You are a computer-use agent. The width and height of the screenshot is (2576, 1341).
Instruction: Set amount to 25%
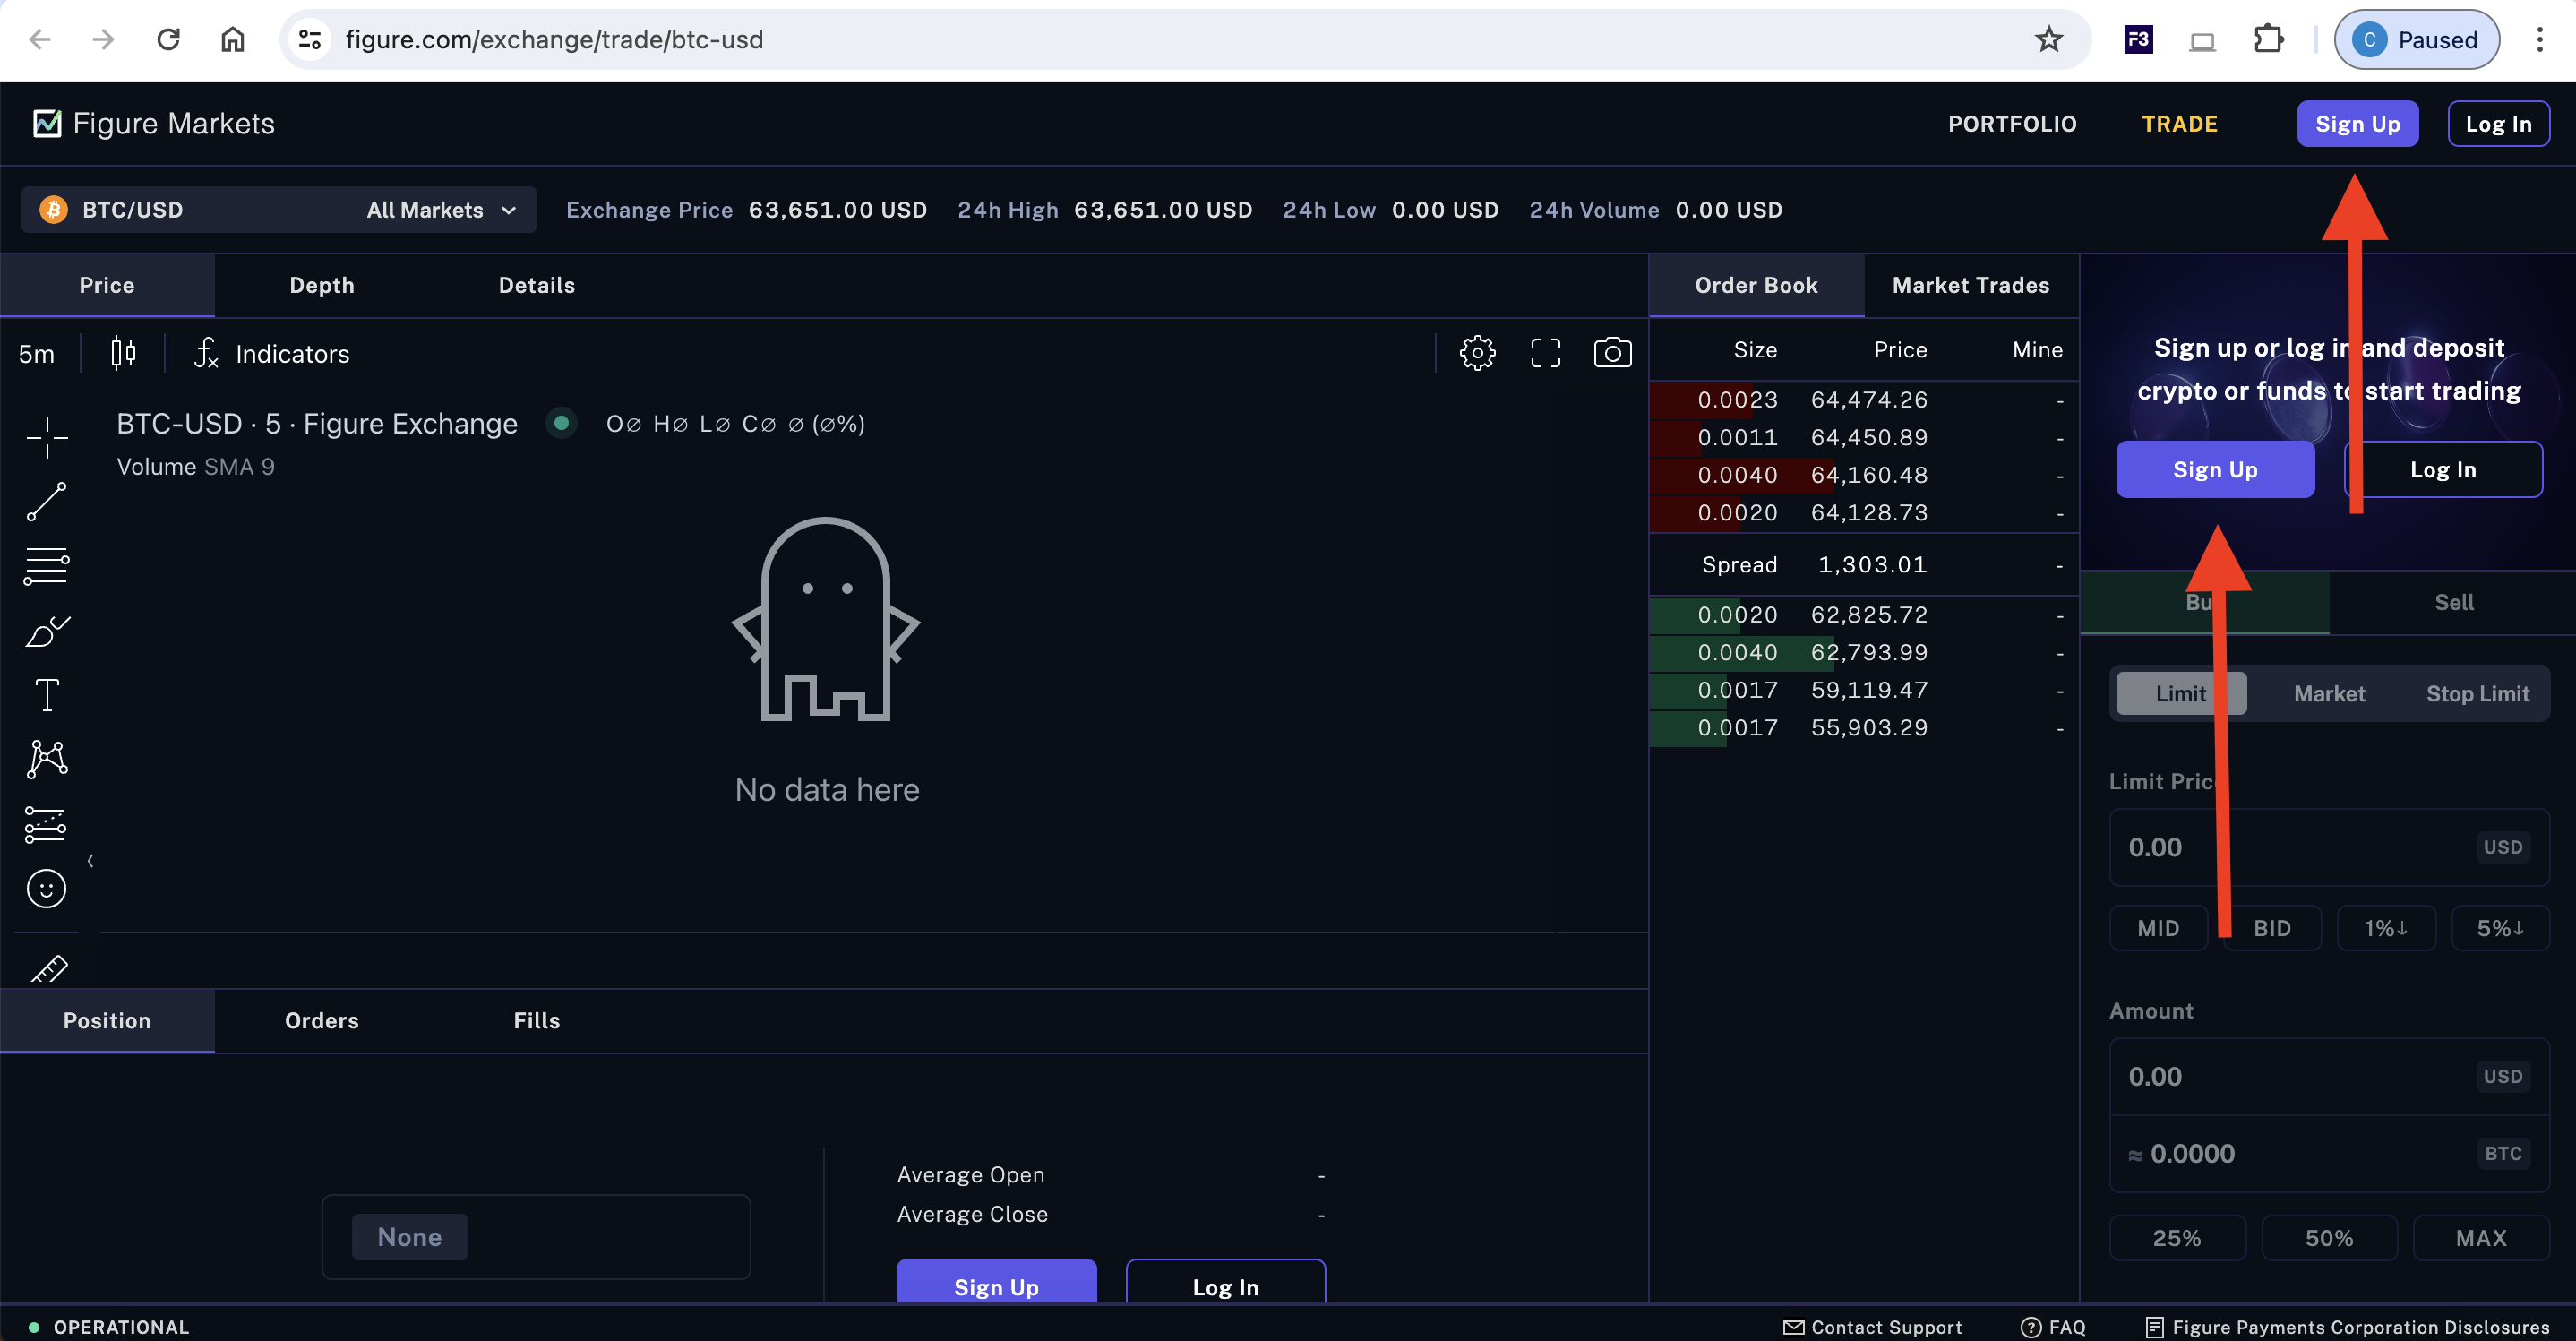click(2177, 1237)
